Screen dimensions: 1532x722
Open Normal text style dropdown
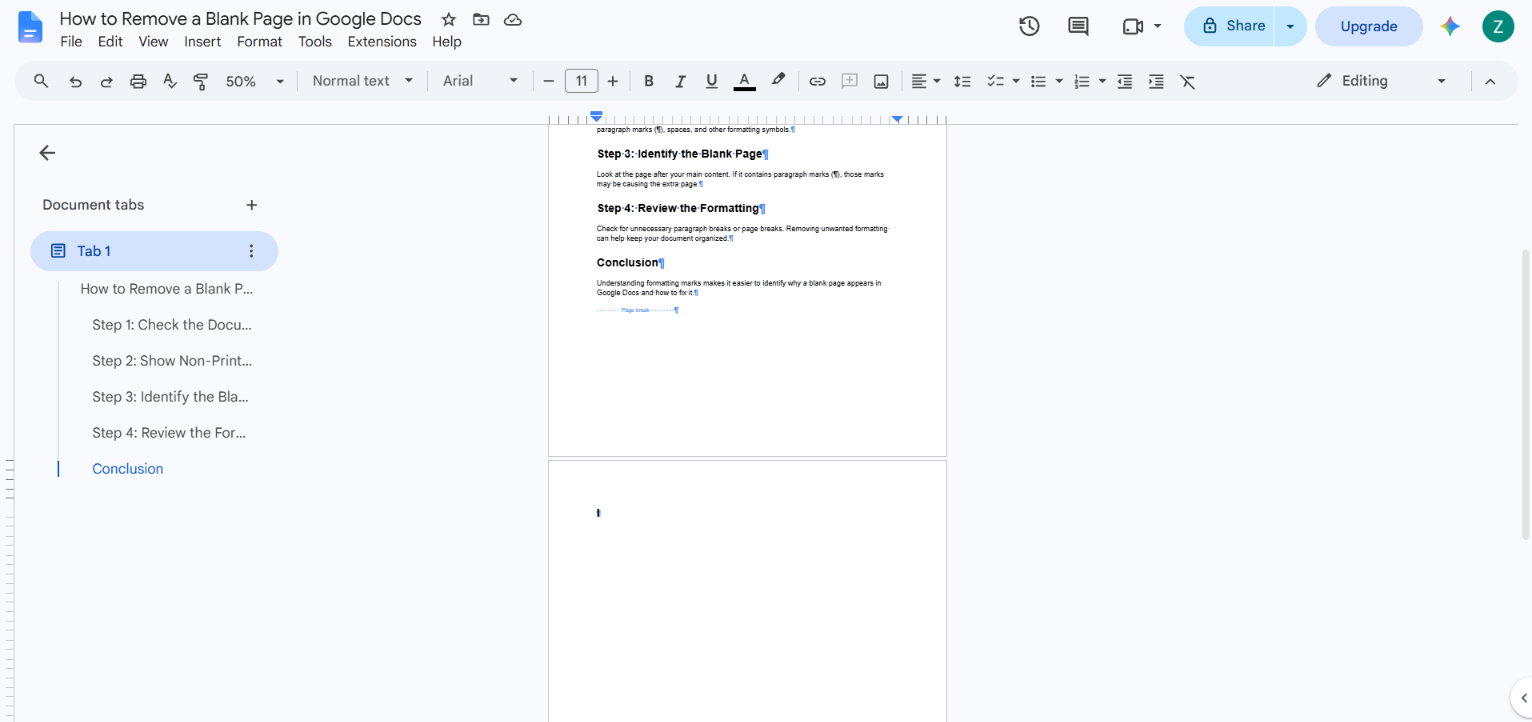click(x=362, y=81)
